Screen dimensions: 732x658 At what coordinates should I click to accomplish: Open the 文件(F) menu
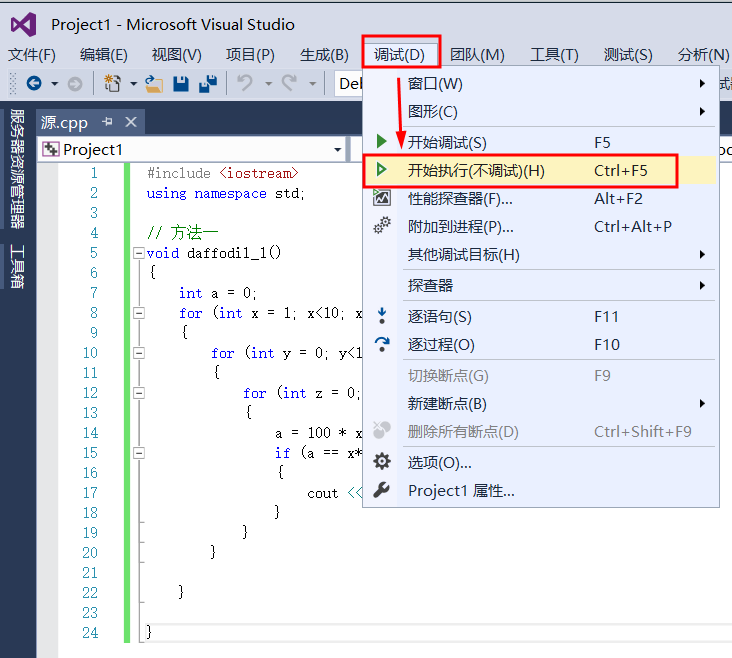pyautogui.click(x=32, y=55)
